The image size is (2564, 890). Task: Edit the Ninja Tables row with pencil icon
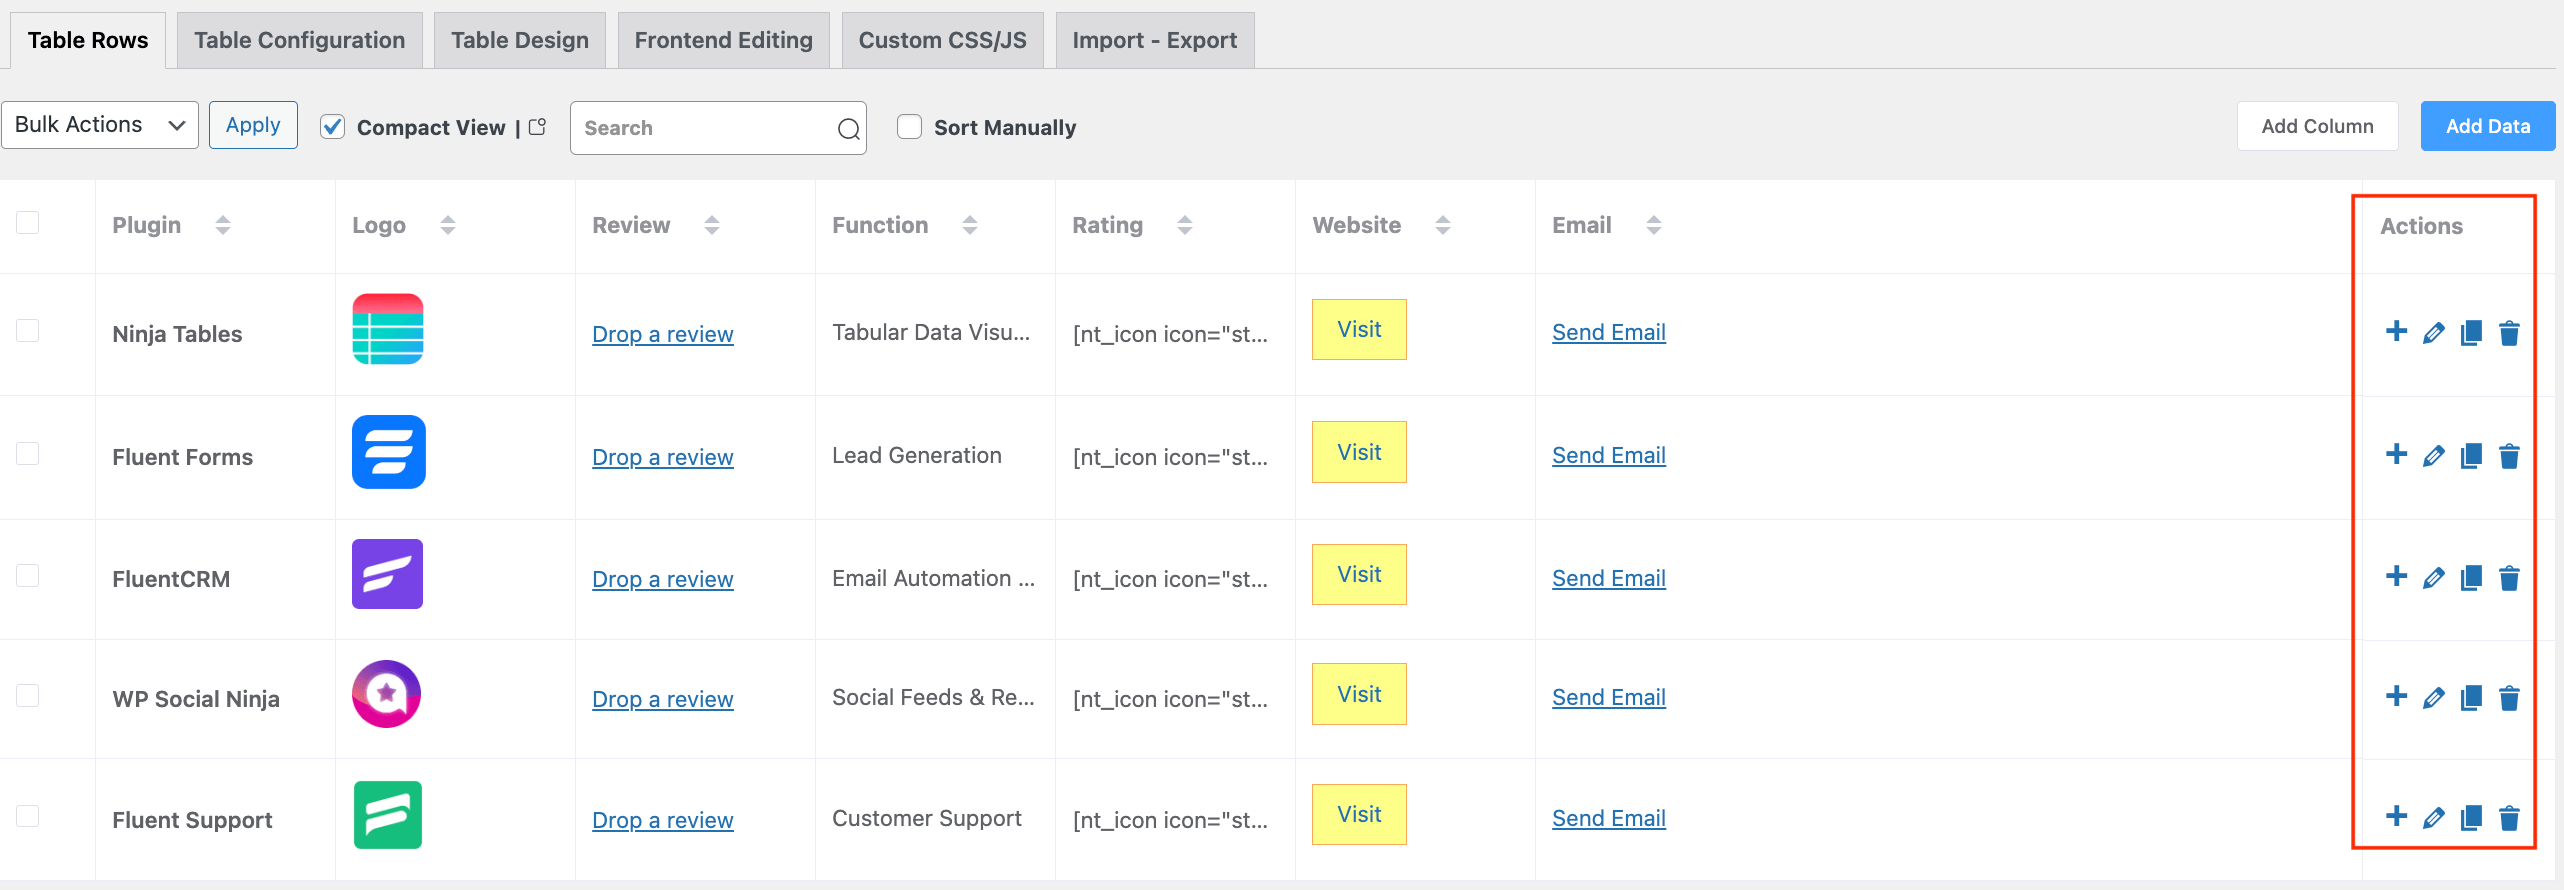point(2434,333)
